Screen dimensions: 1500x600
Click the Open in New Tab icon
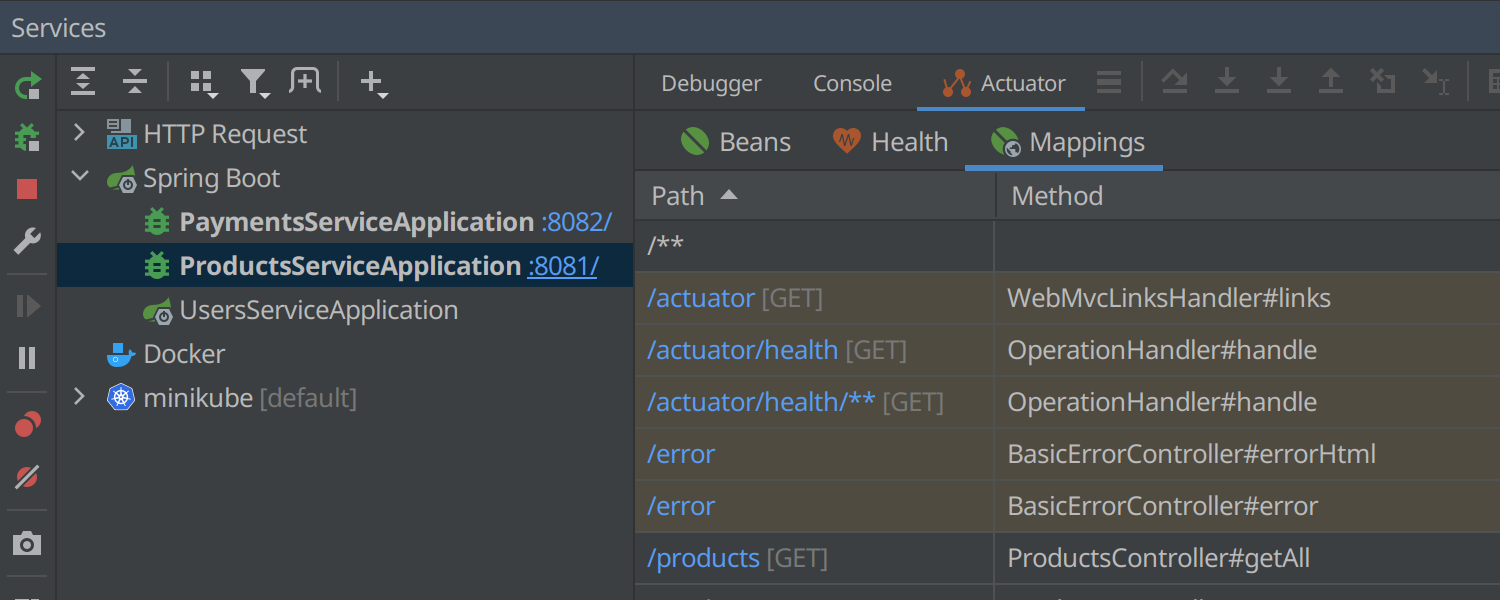click(x=305, y=82)
